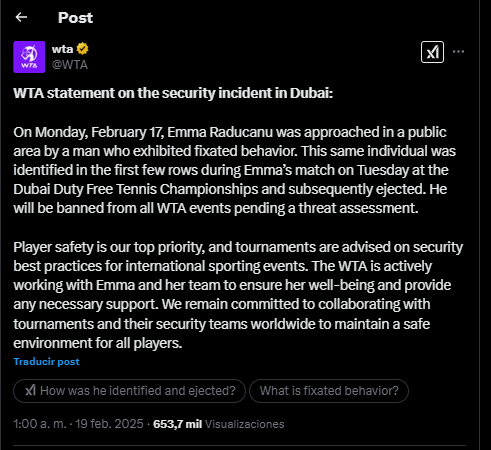Click the 19 feb. 2025 post date
Image resolution: width=491 pixels, height=450 pixels.
point(109,424)
